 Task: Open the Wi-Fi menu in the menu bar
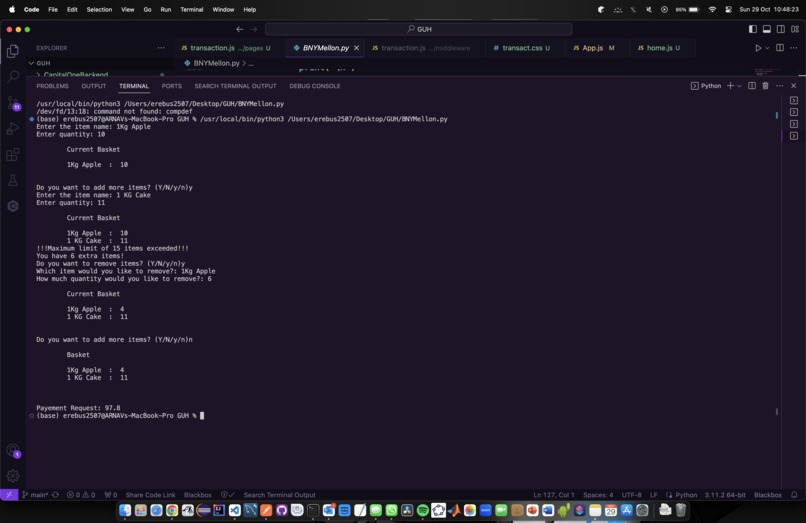point(712,9)
